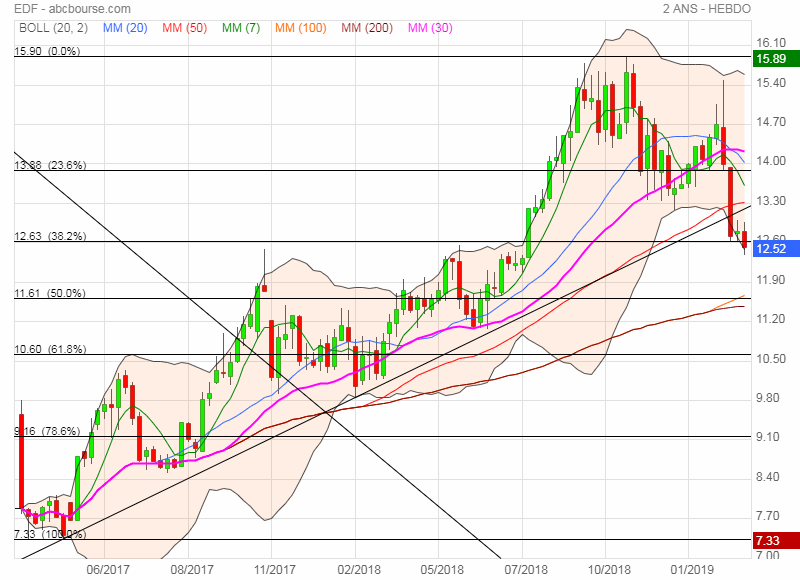Select the MM (200) brown legend entry

pos(367,28)
